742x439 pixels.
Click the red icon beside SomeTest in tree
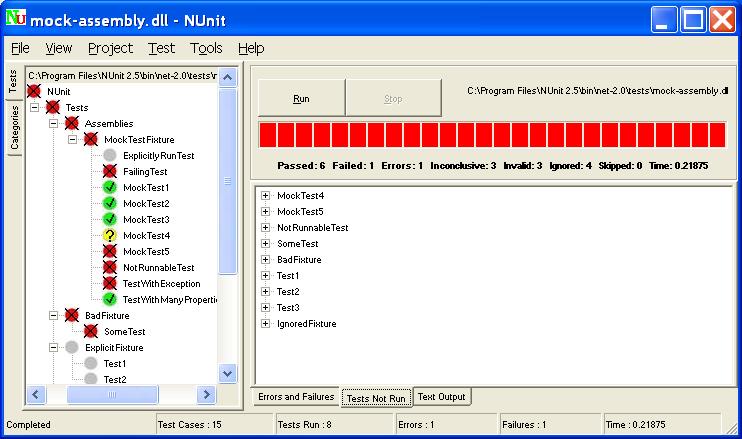coord(91,331)
